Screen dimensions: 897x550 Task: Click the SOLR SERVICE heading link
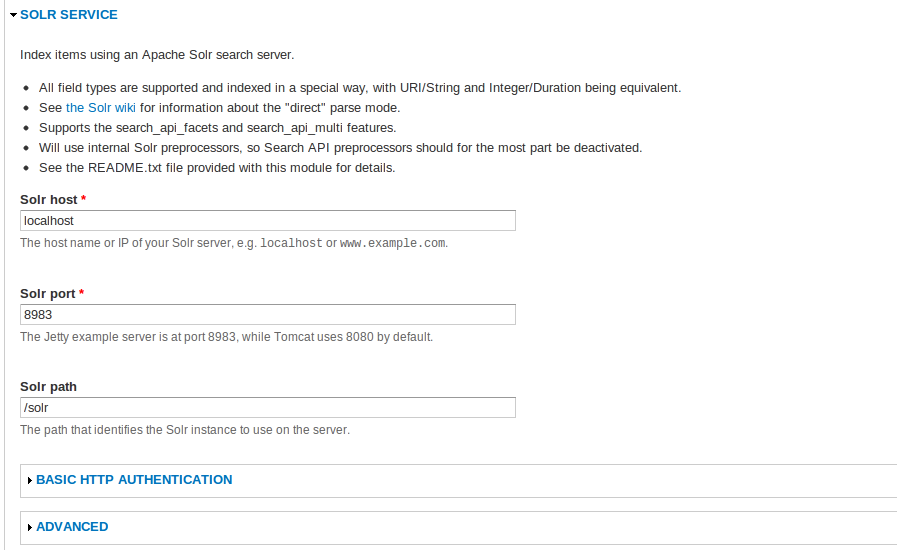coord(69,15)
